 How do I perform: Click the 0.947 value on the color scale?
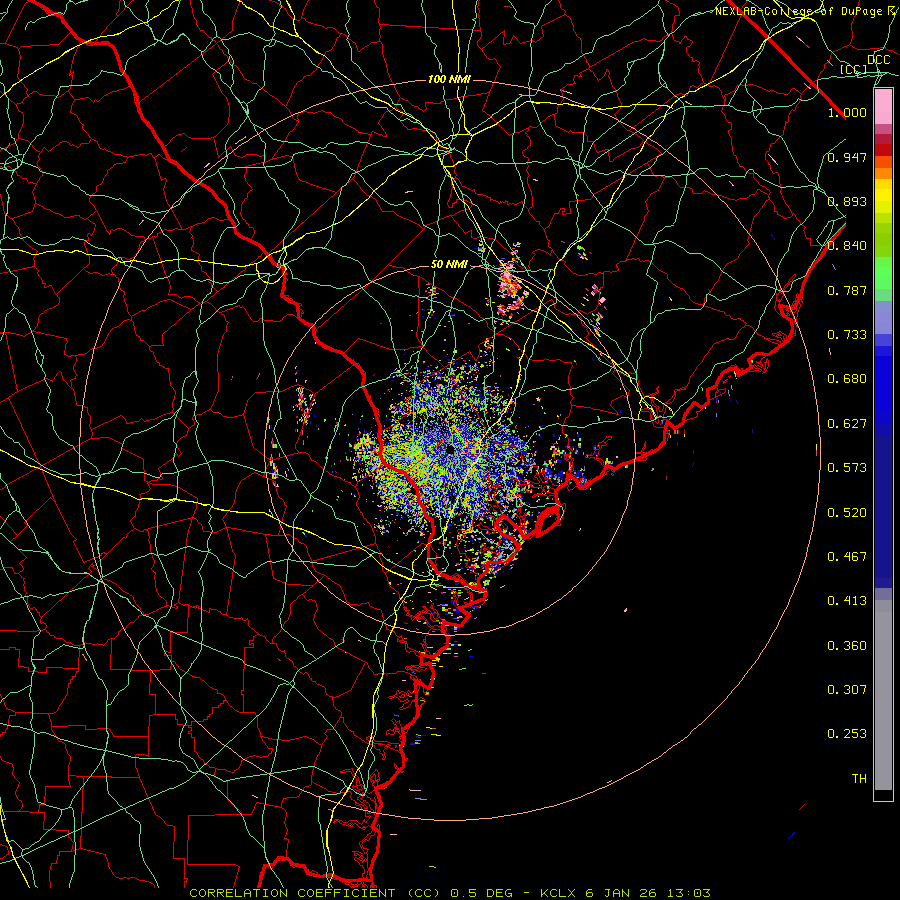[x=847, y=157]
